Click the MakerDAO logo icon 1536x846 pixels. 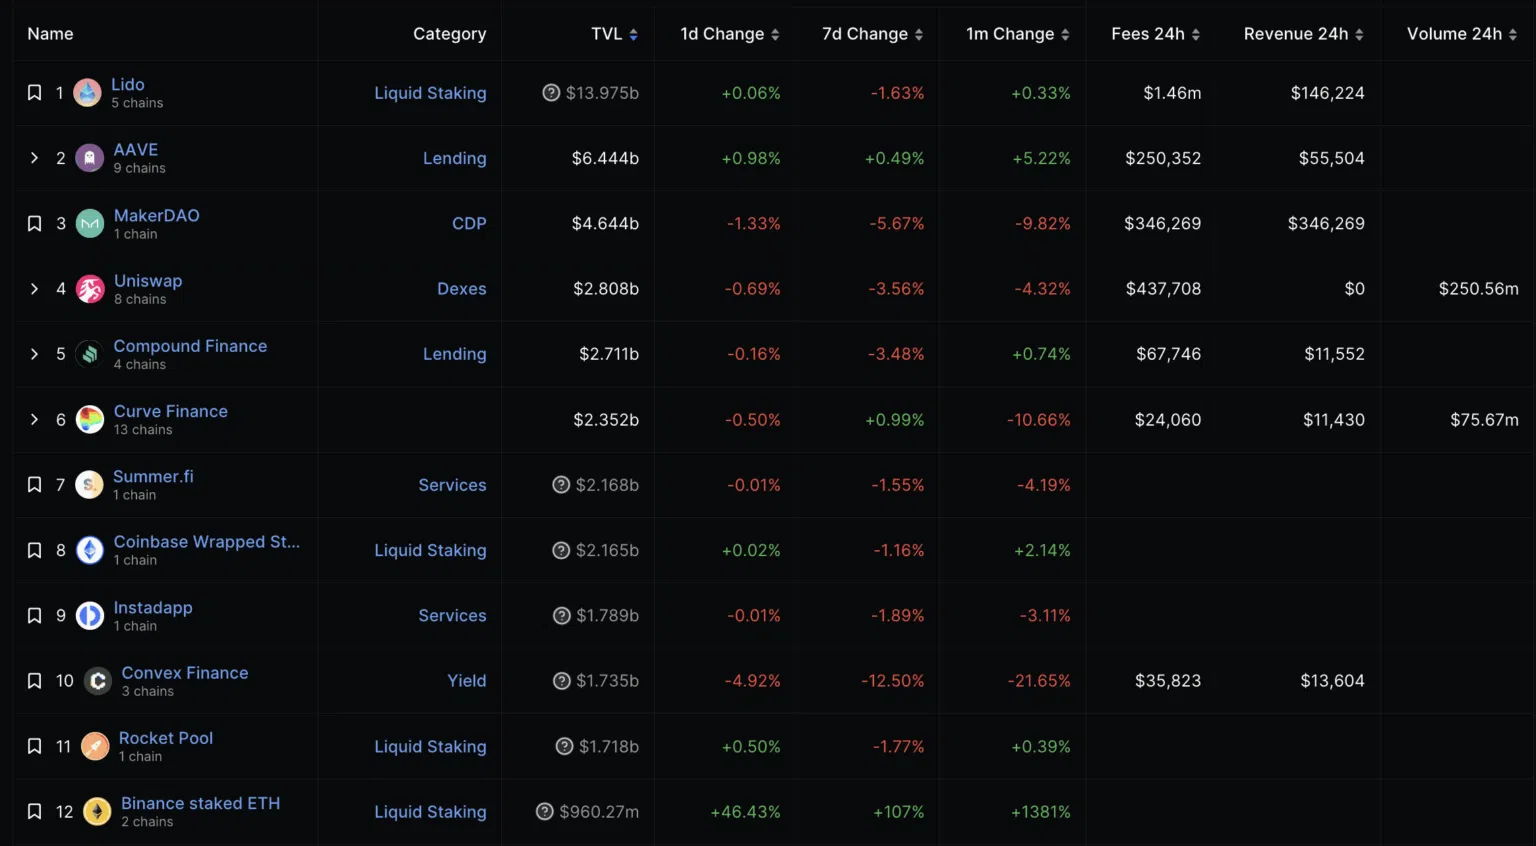90,224
